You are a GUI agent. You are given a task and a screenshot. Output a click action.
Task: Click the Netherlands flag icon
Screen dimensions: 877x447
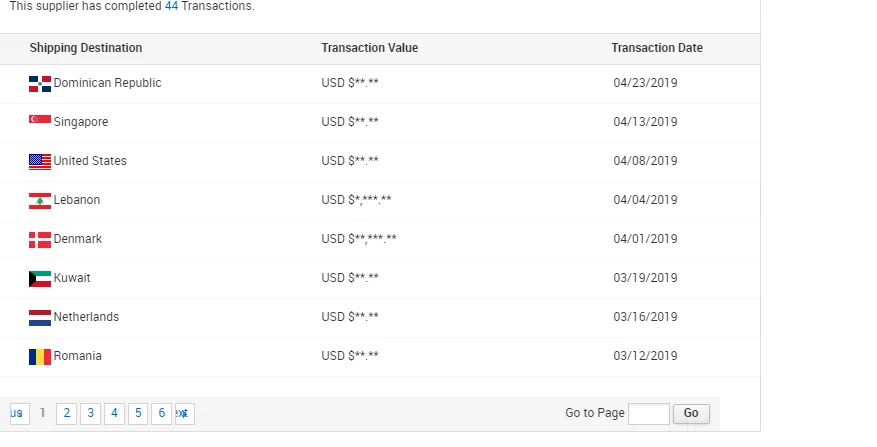(40, 317)
